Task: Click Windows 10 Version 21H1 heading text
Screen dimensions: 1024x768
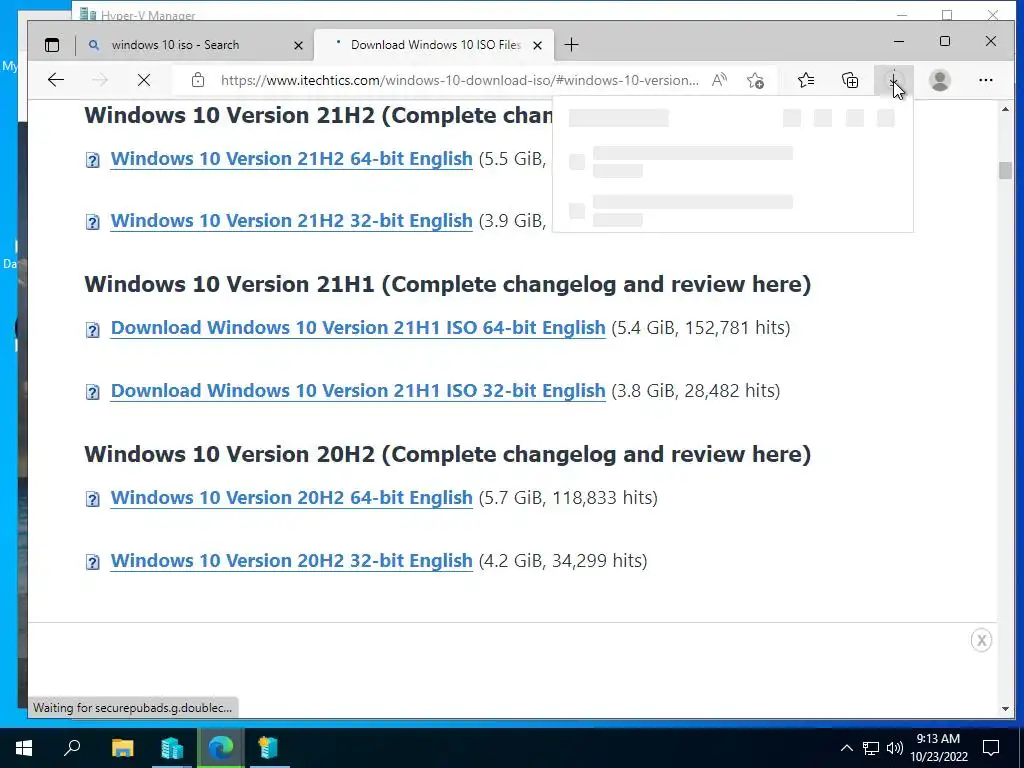Action: tap(447, 284)
